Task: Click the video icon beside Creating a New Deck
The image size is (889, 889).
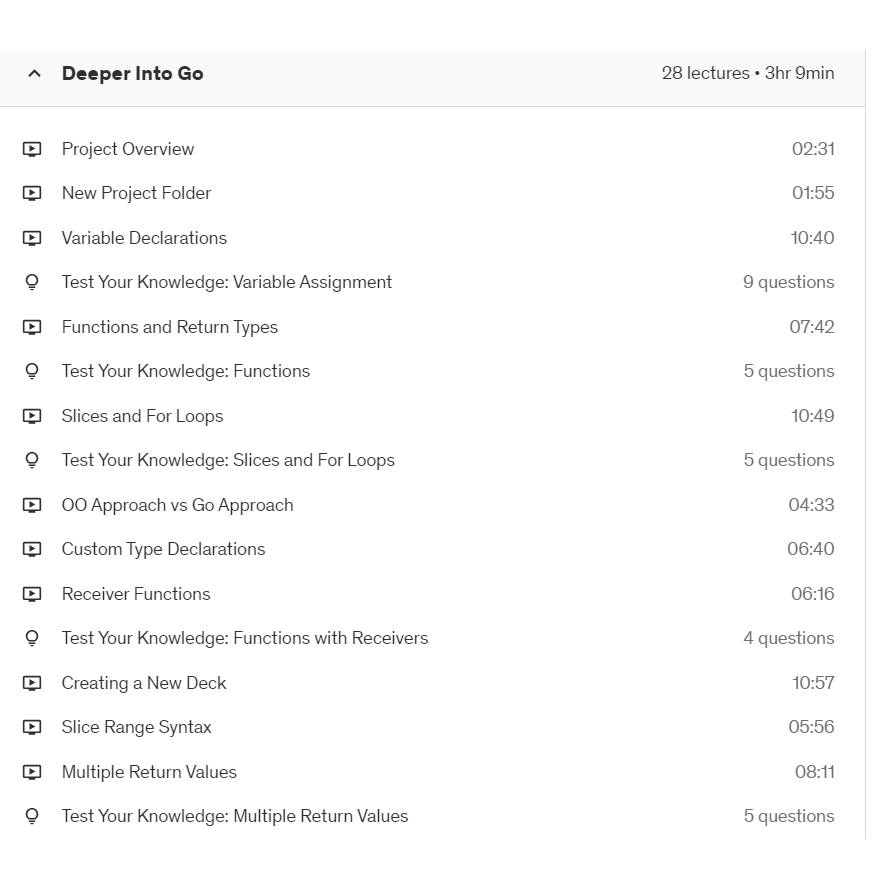Action: click(32, 683)
